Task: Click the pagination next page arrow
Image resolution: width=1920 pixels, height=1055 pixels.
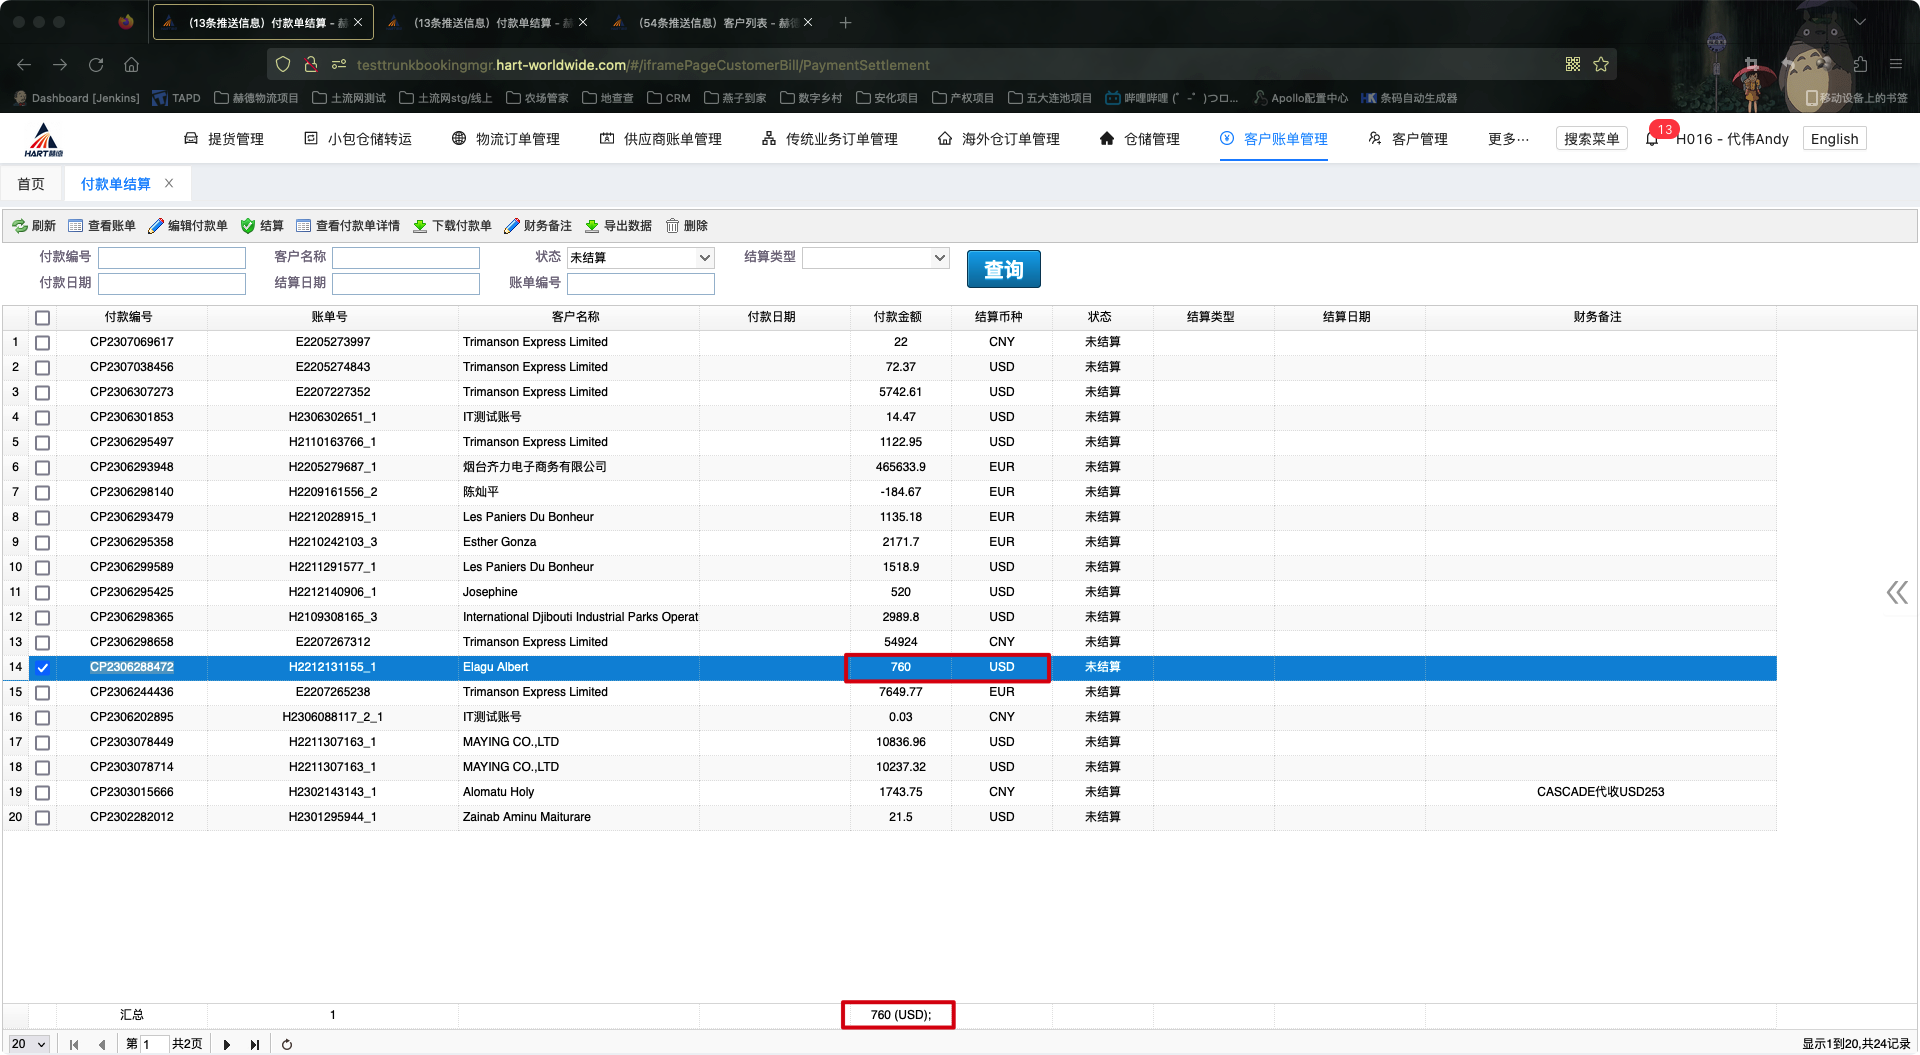Action: (227, 1044)
